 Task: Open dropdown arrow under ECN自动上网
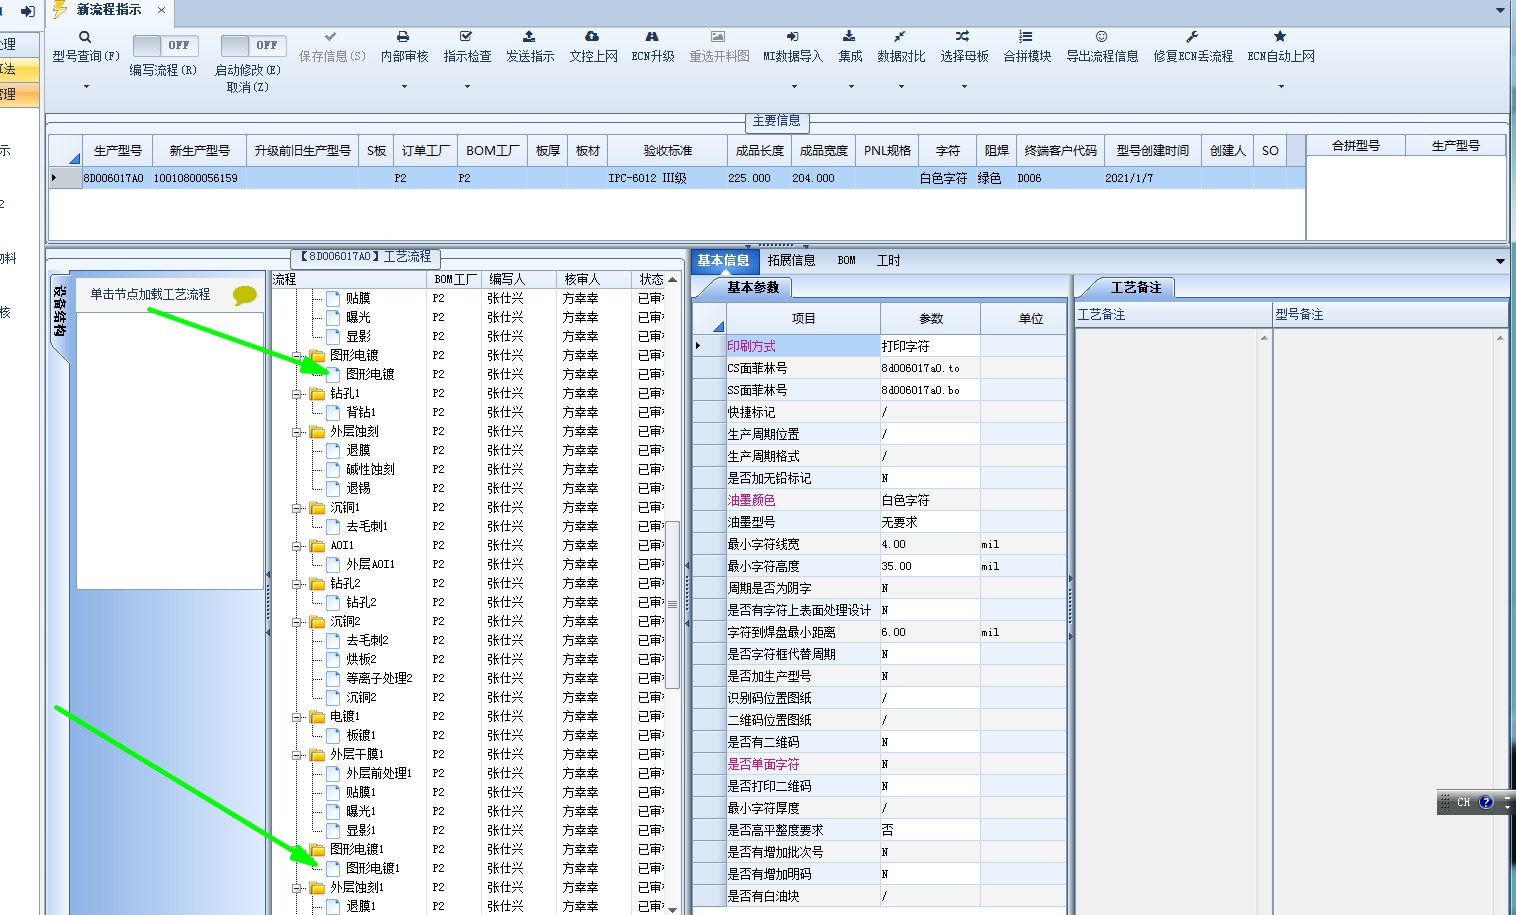[1281, 87]
